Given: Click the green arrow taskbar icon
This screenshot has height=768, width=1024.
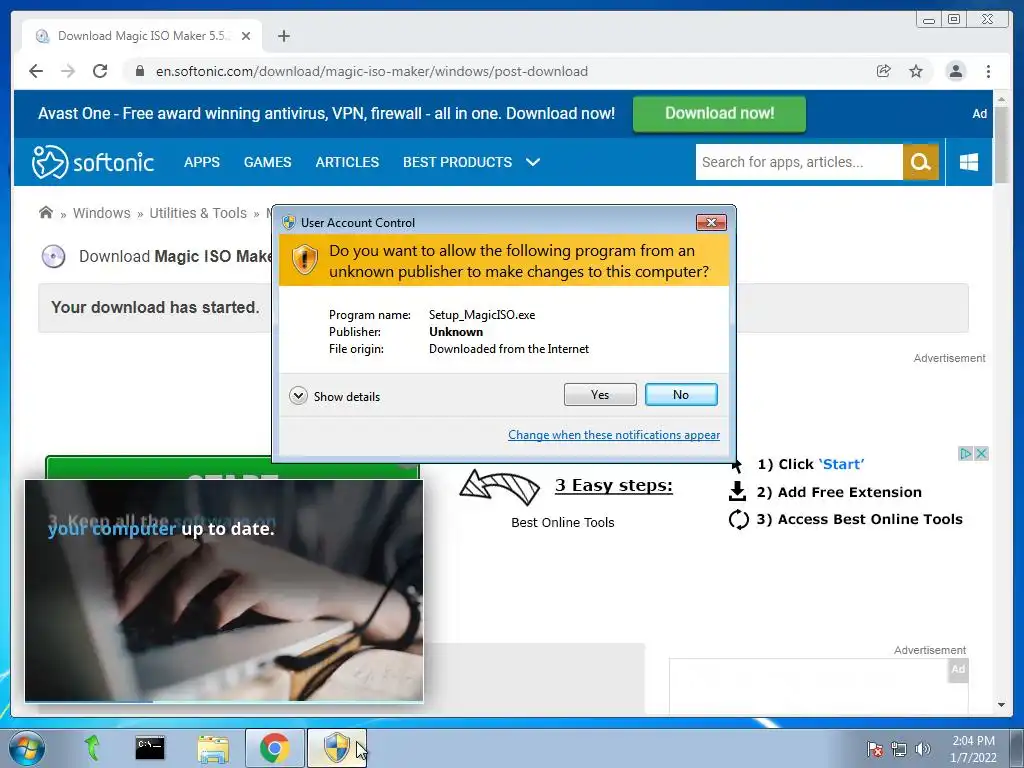Looking at the screenshot, I should (x=92, y=748).
